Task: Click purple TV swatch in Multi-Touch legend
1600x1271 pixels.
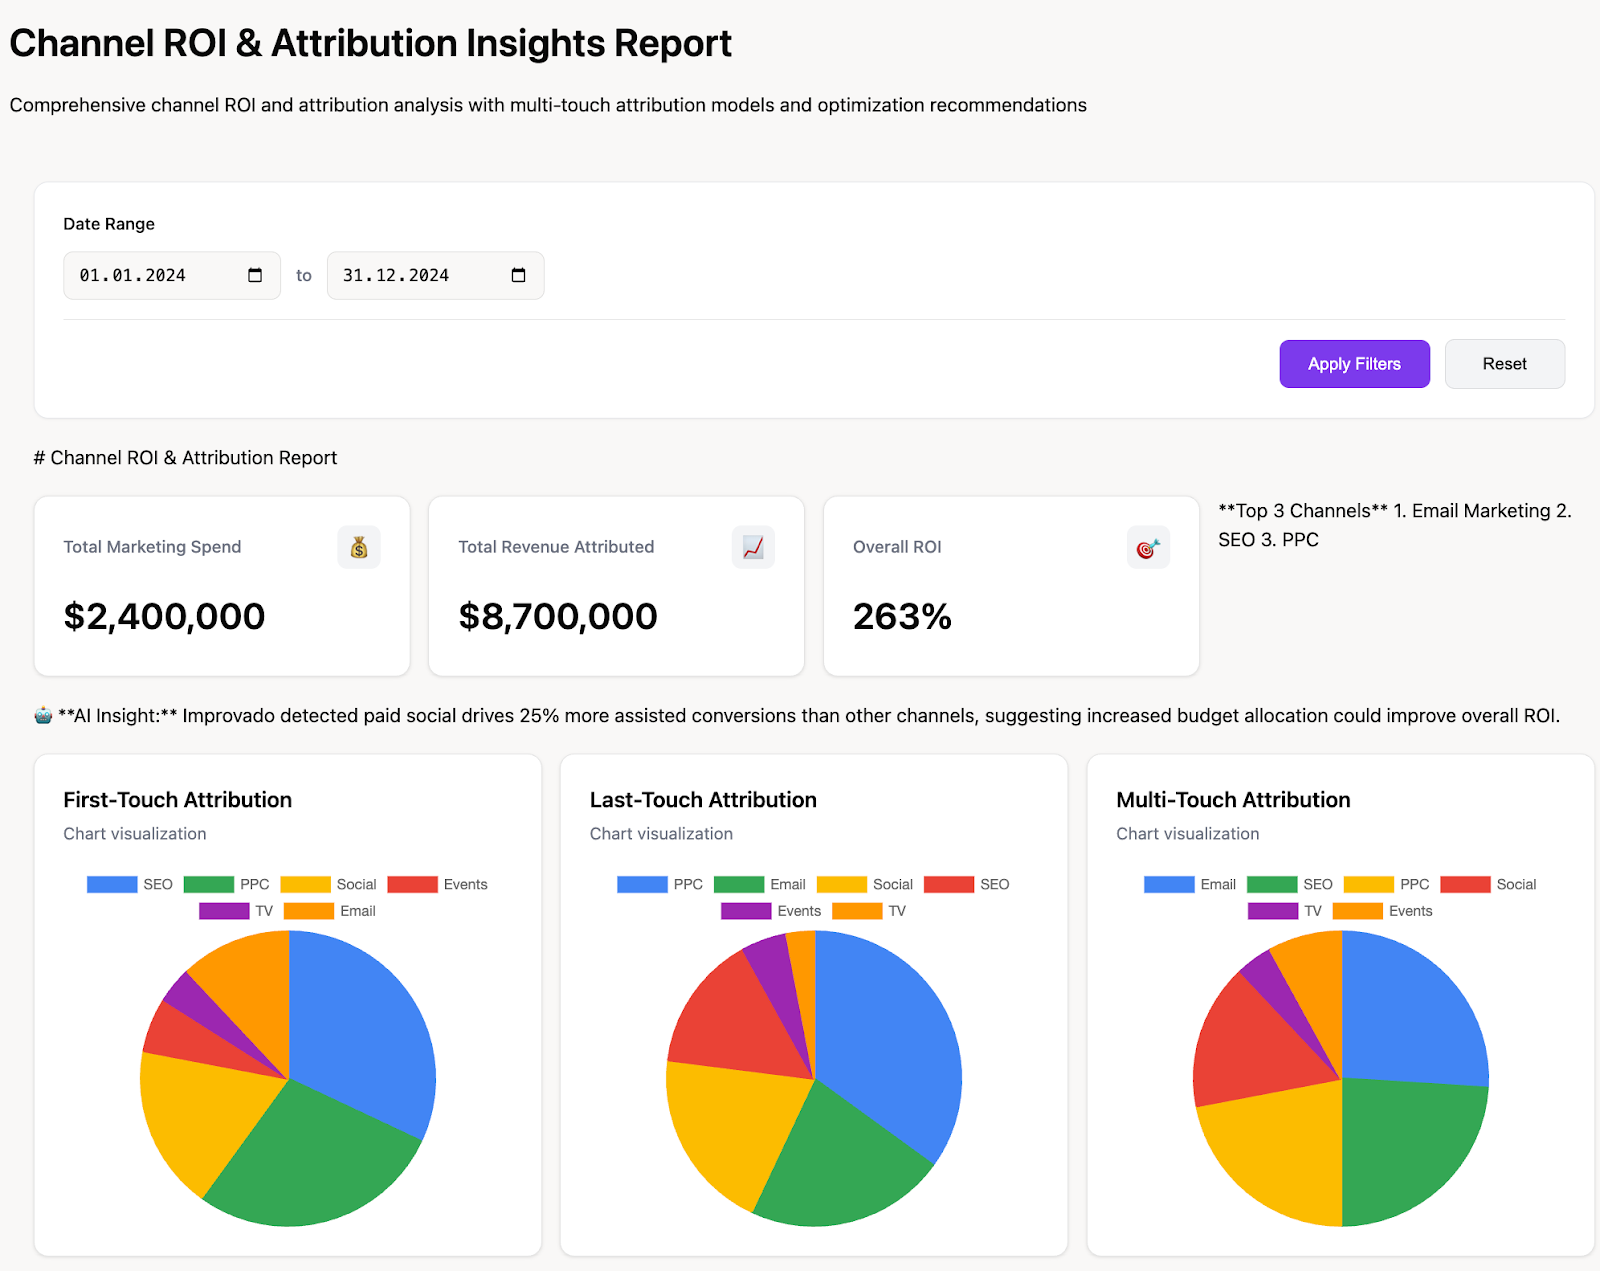Action: [1272, 911]
